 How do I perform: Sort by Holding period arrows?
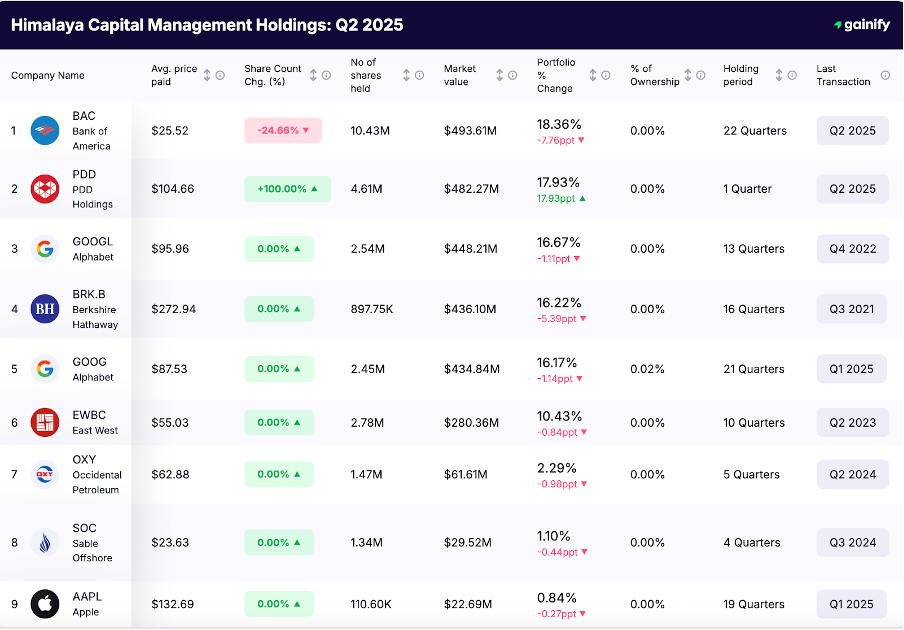[x=779, y=75]
